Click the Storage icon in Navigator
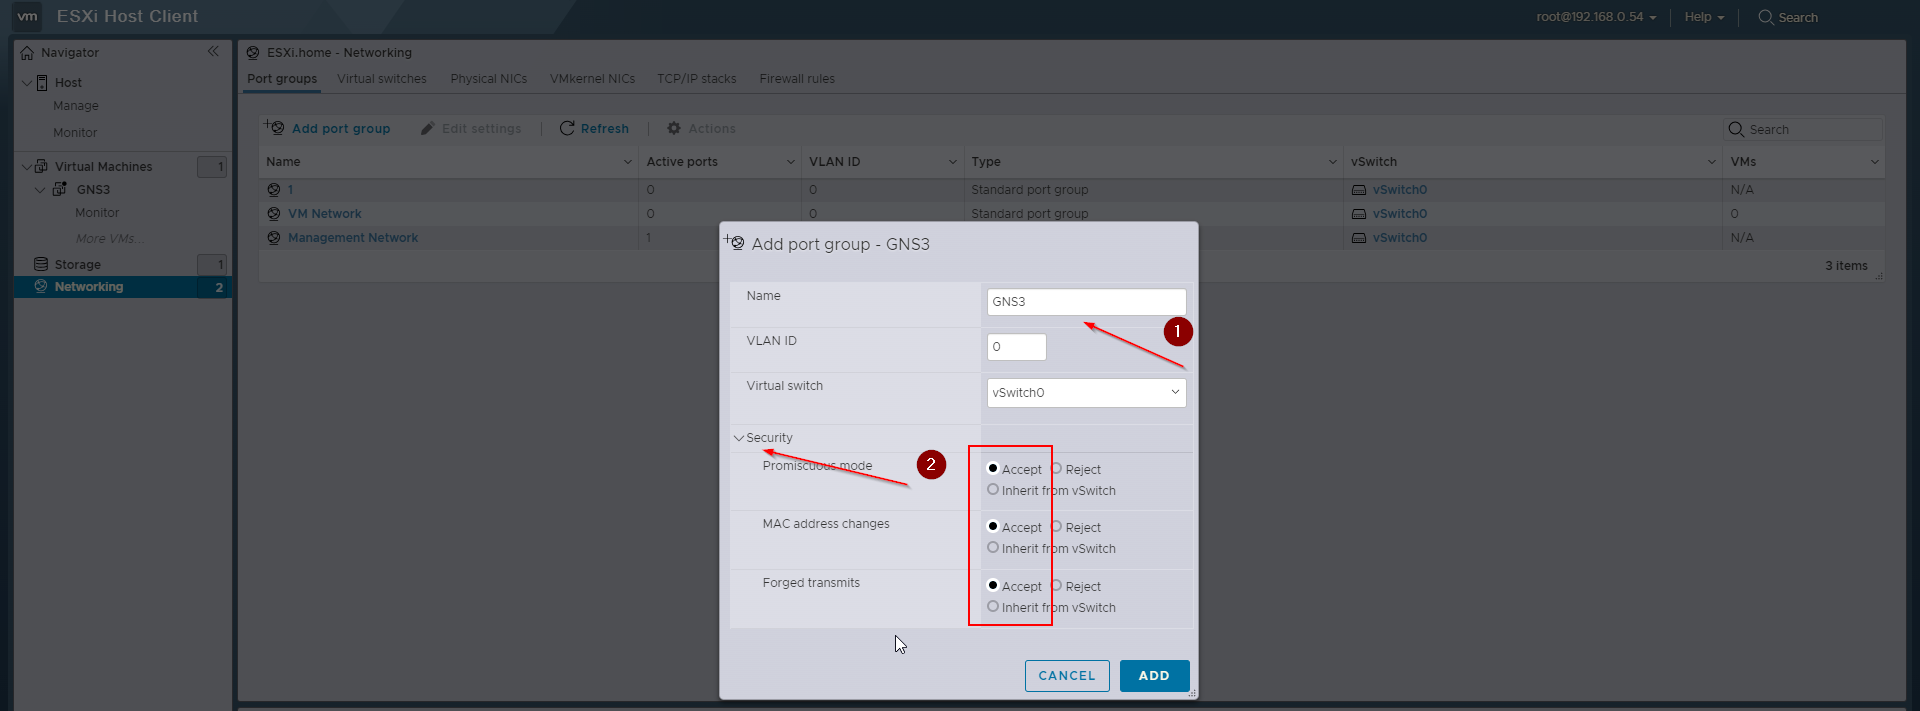Image resolution: width=1920 pixels, height=711 pixels. pyautogui.click(x=41, y=264)
